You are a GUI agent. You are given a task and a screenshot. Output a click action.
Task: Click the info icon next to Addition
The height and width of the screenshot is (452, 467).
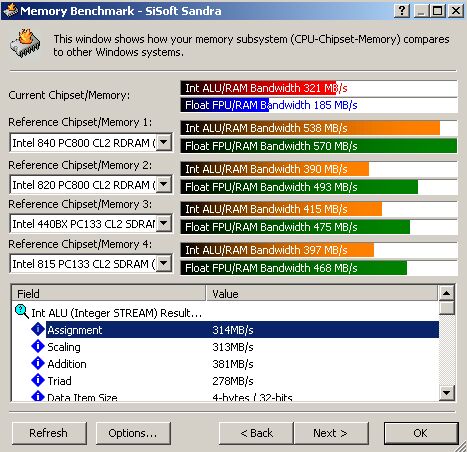point(38,363)
